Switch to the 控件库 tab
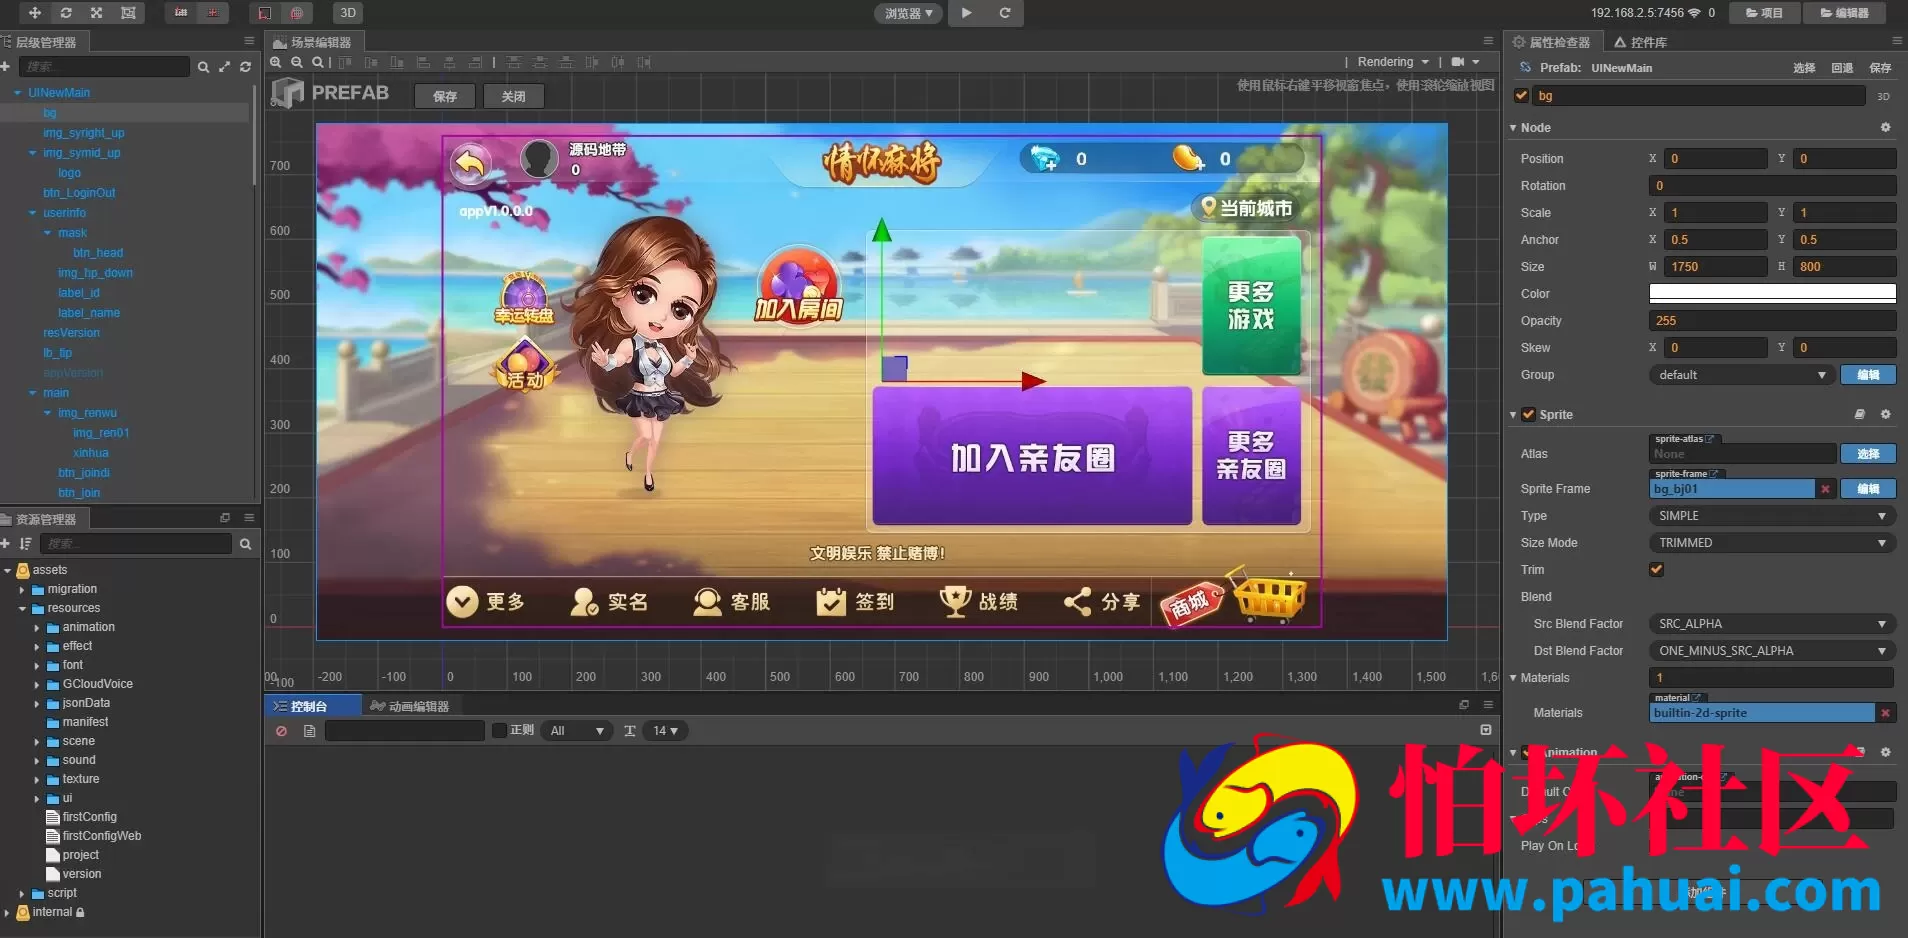The height and width of the screenshot is (938, 1908). point(1640,42)
